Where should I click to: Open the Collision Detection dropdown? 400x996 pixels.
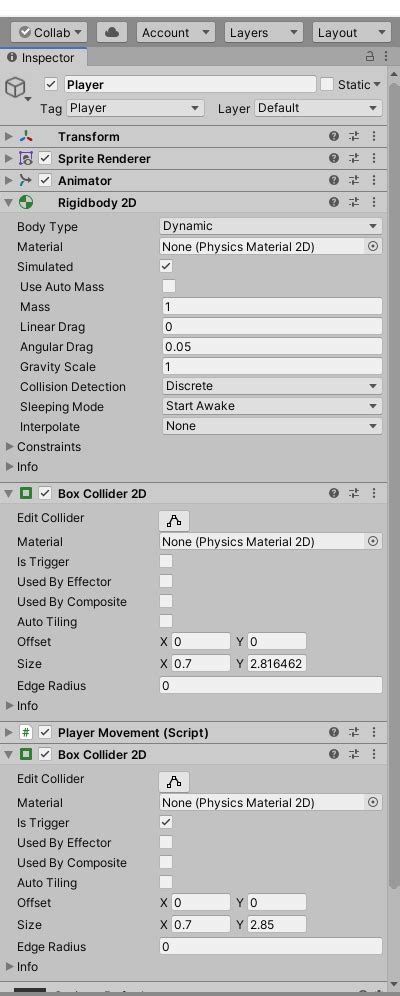271,386
